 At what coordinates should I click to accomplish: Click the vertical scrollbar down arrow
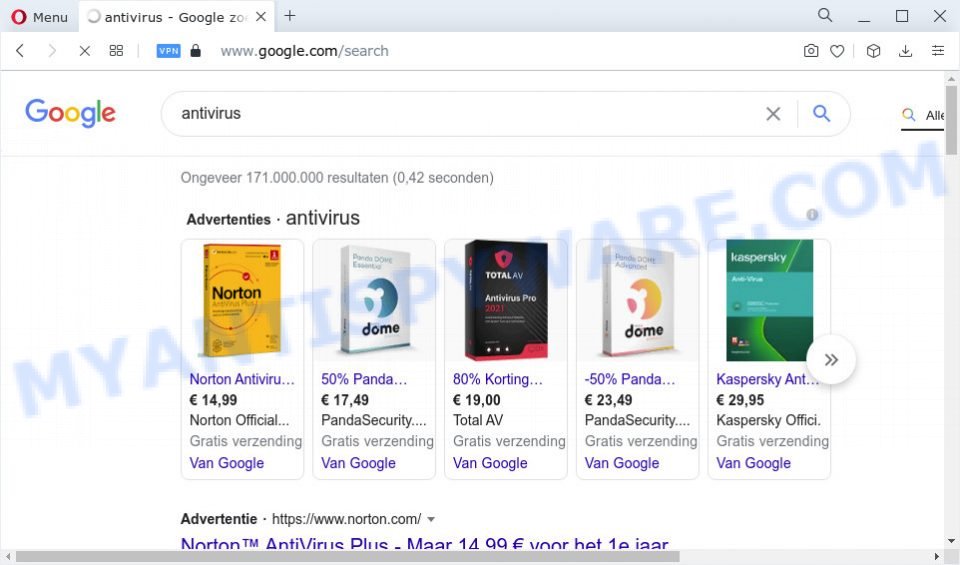pyautogui.click(x=951, y=541)
